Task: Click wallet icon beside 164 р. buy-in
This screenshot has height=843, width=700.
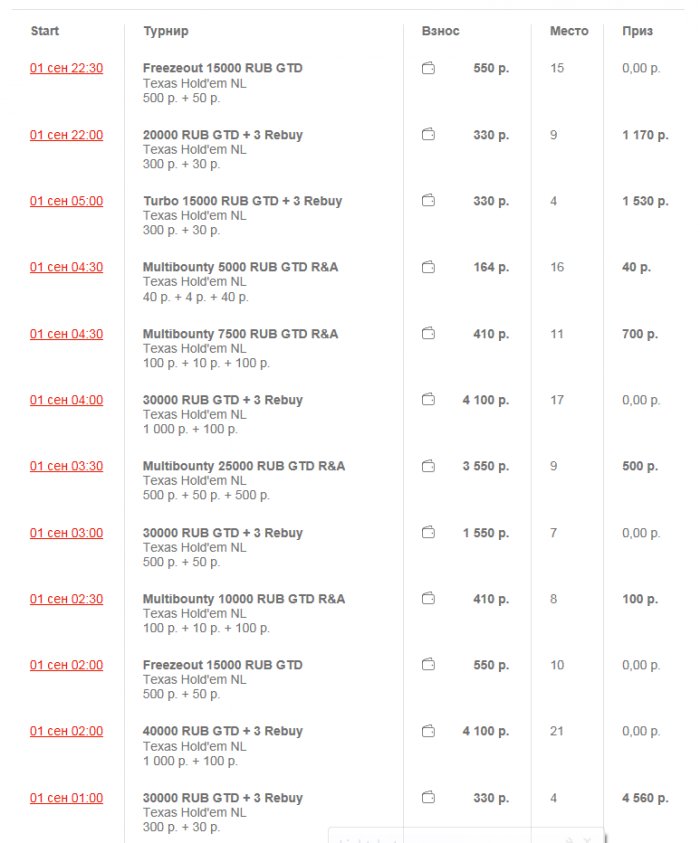Action: coord(428,267)
